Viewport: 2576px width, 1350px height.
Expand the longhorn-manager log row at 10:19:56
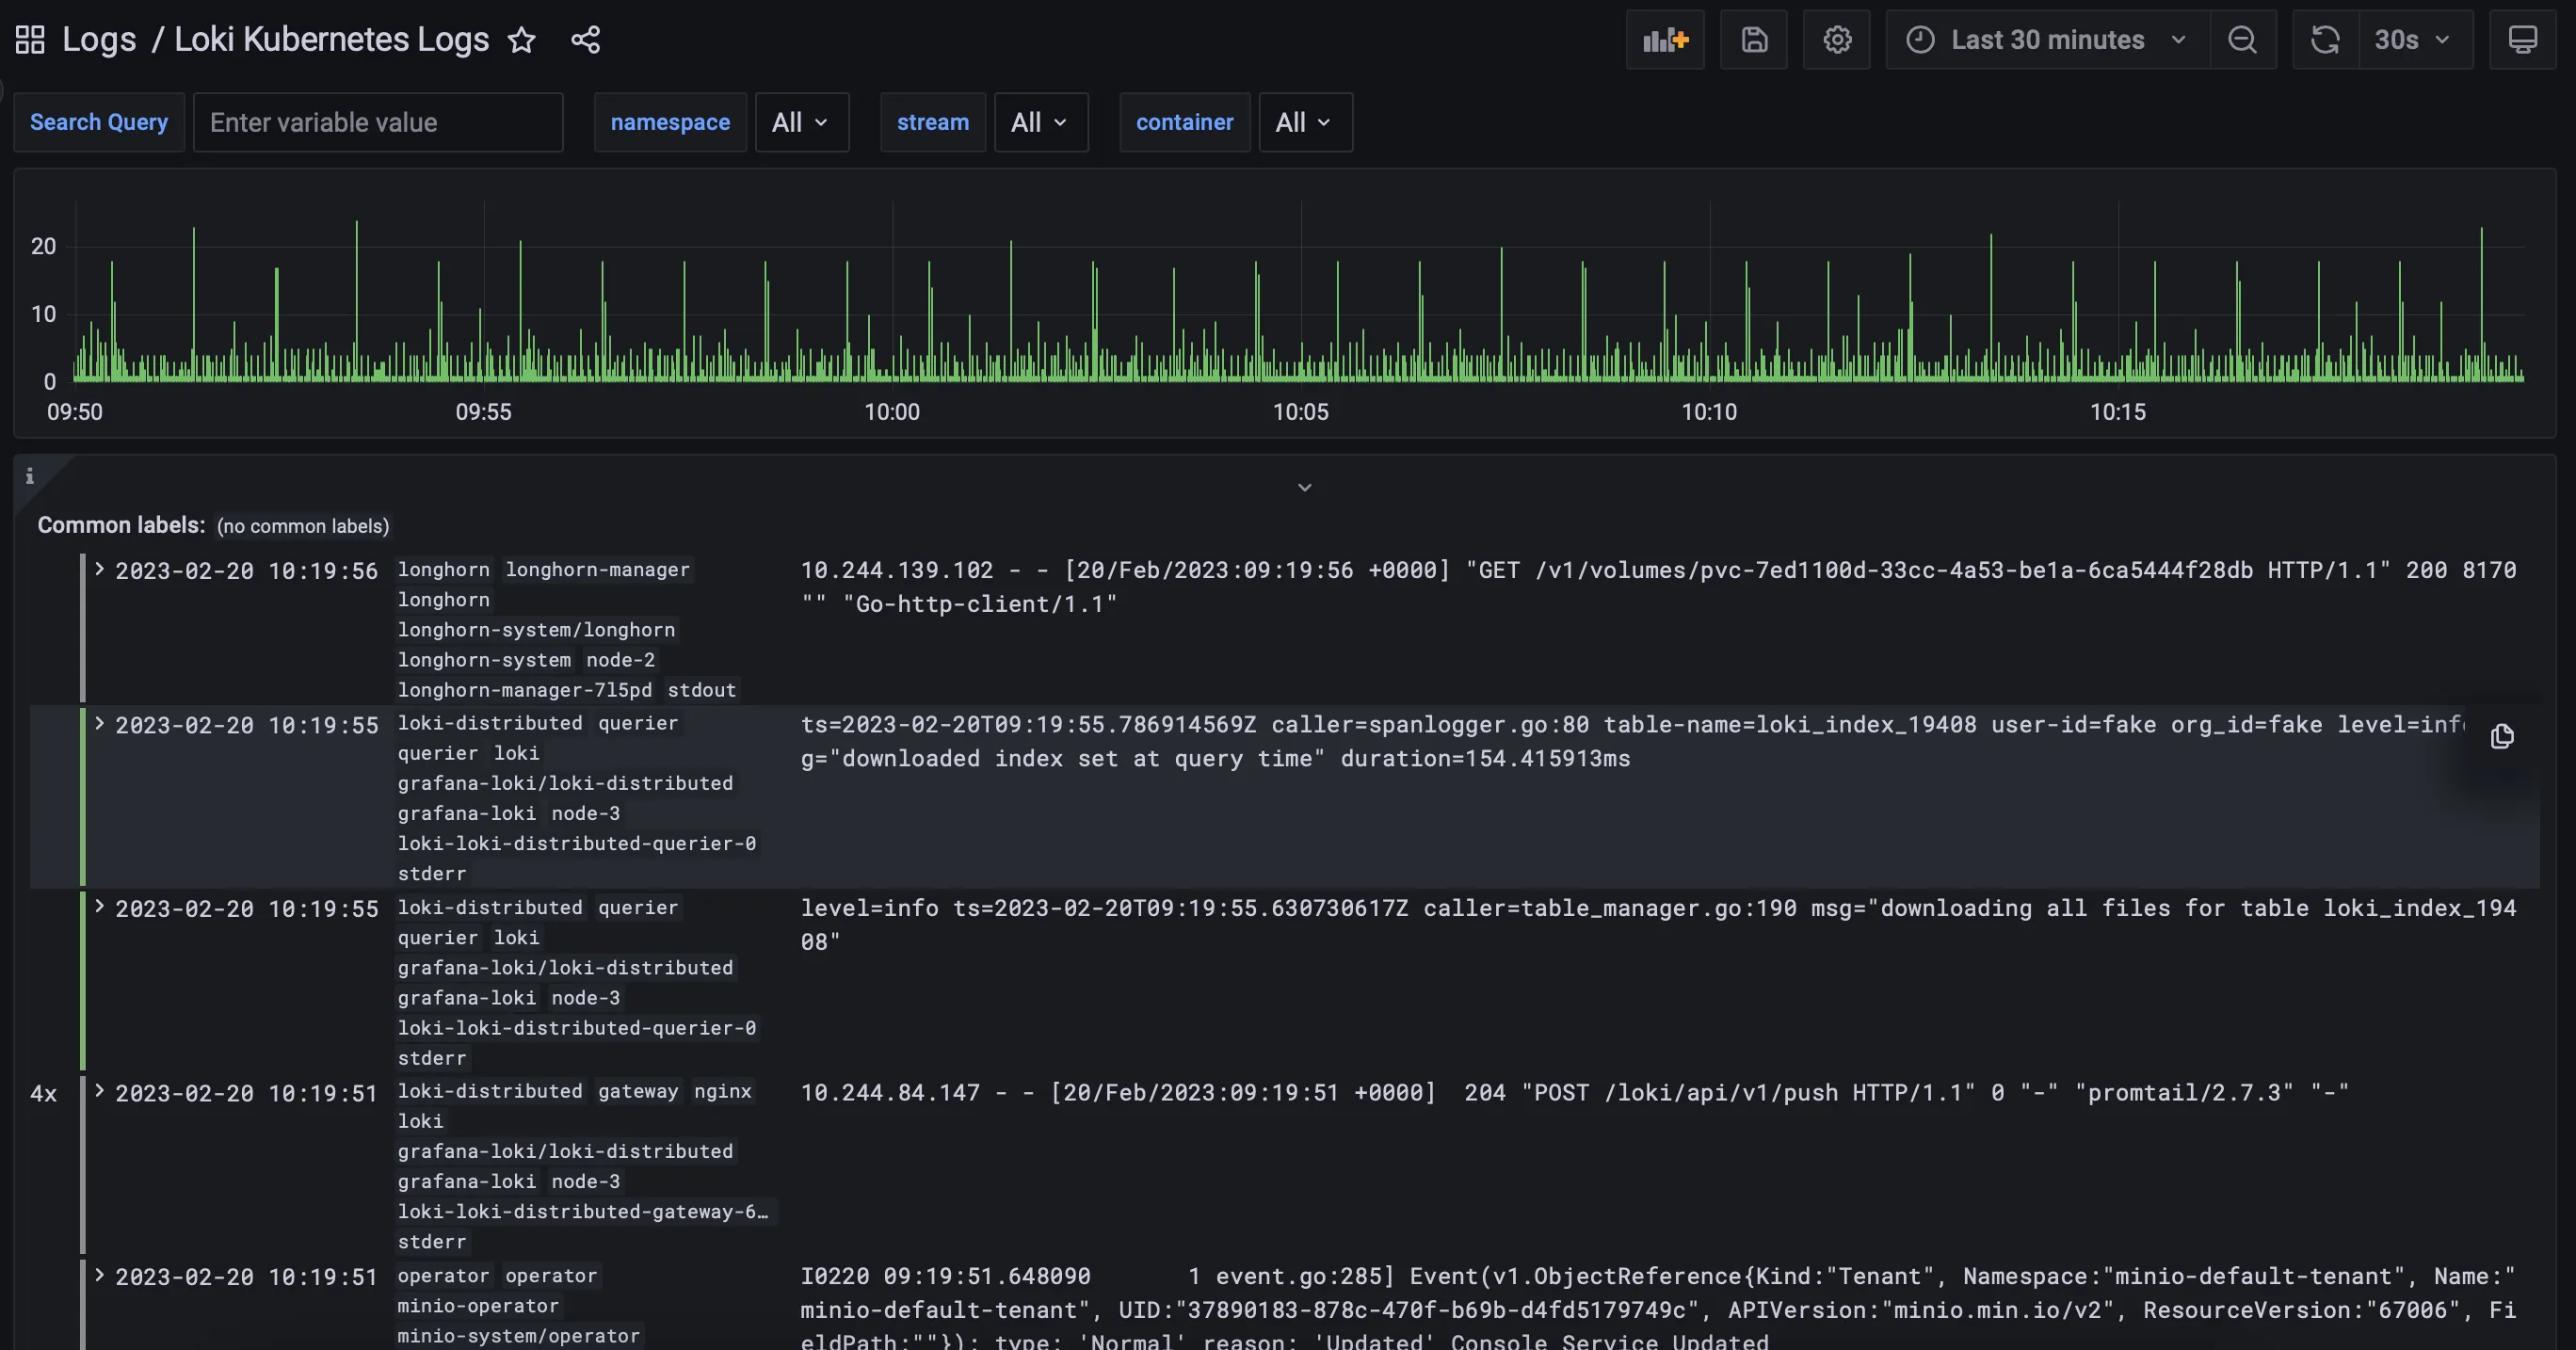100,569
